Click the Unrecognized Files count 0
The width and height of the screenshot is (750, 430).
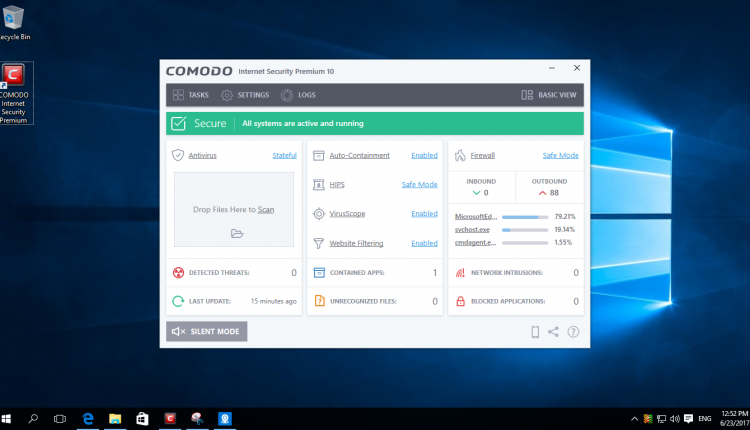point(435,301)
